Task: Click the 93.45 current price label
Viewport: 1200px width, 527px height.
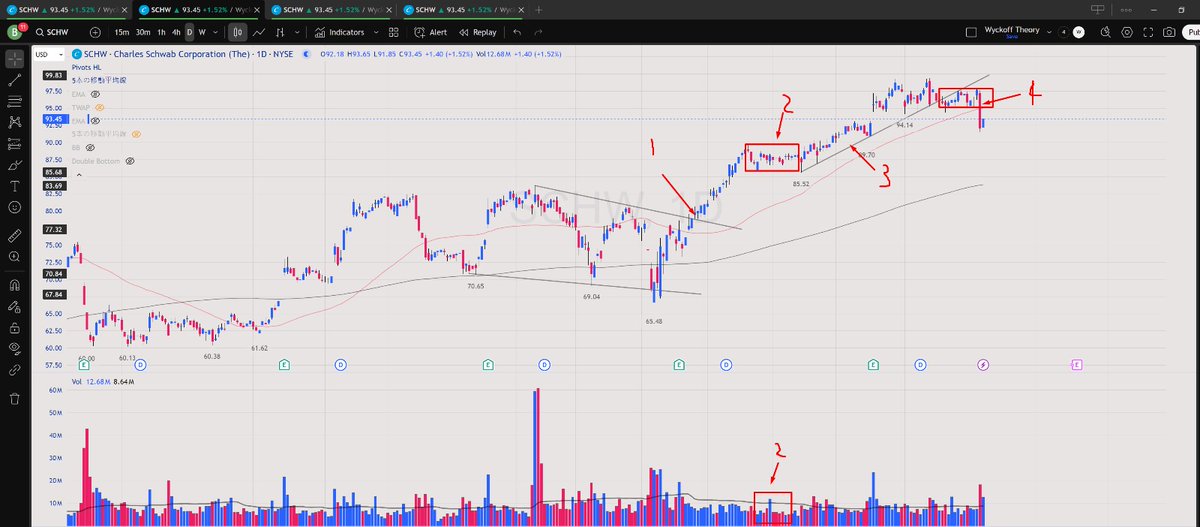Action: coord(53,120)
